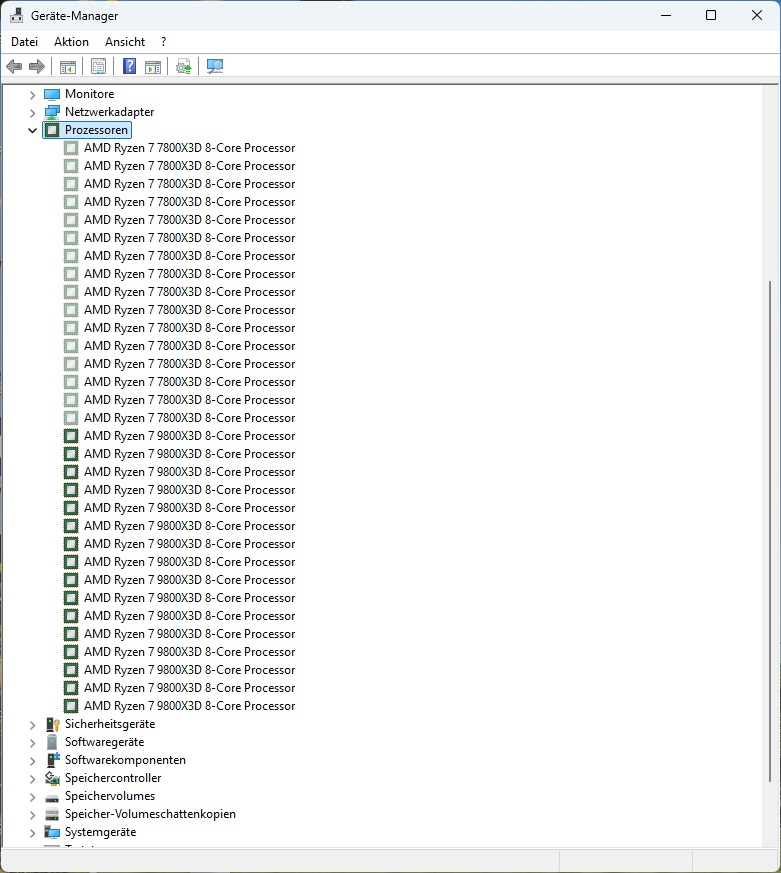This screenshot has height=873, width=781.
Task: Click the Speichercontroller category icon
Action: (52, 778)
